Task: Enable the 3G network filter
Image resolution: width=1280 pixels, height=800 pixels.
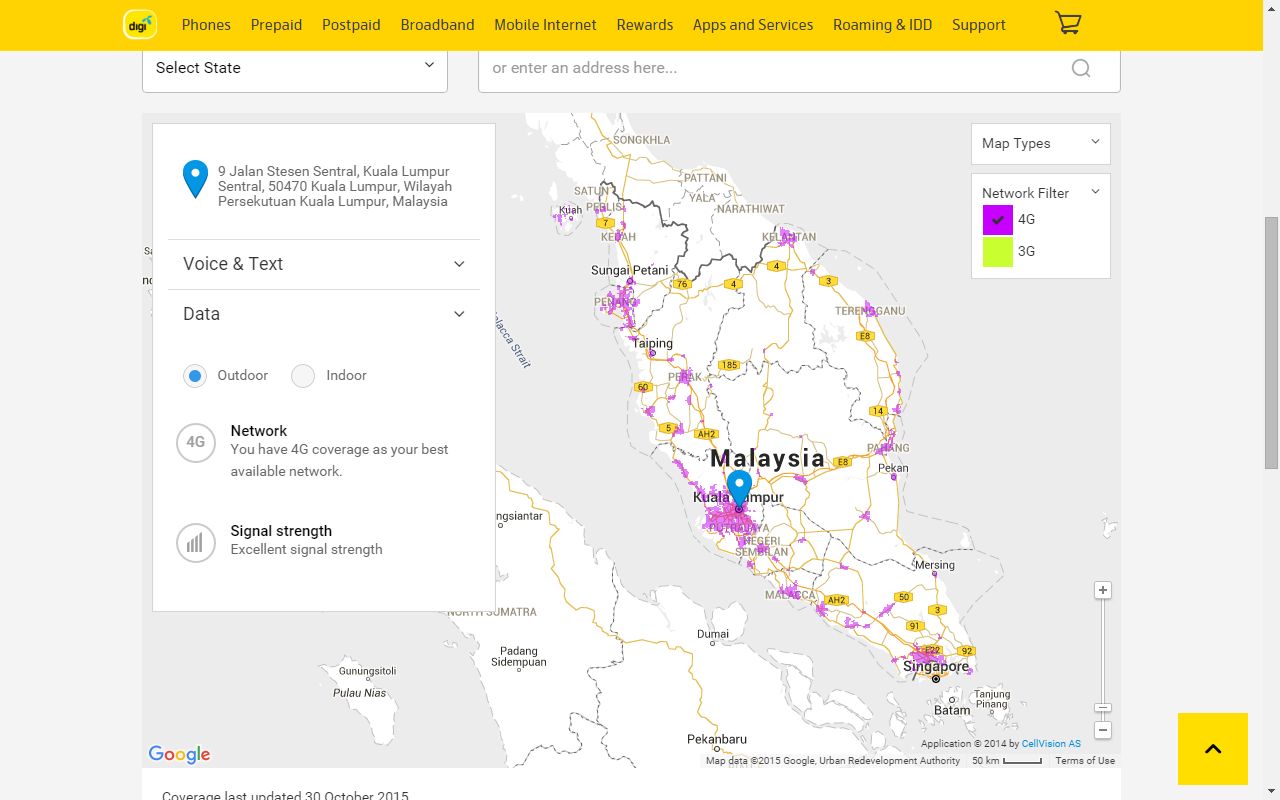Action: click(x=998, y=252)
